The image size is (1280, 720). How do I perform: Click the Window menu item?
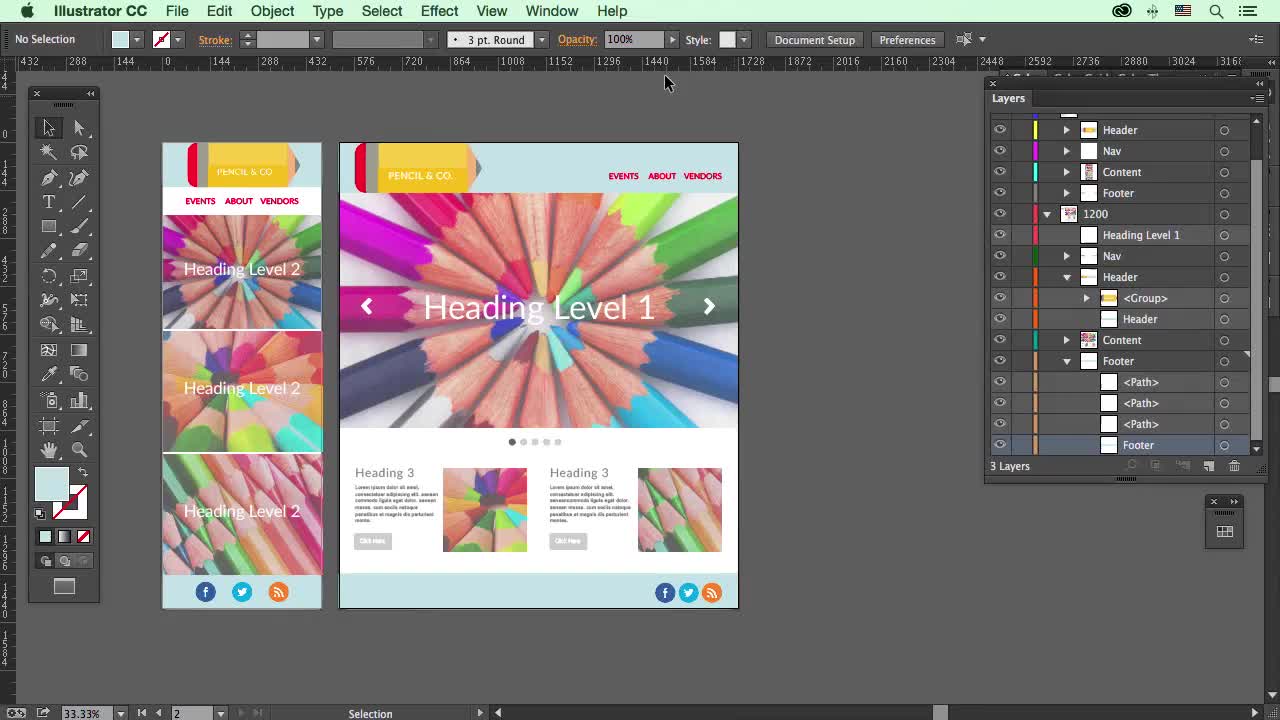coord(551,11)
